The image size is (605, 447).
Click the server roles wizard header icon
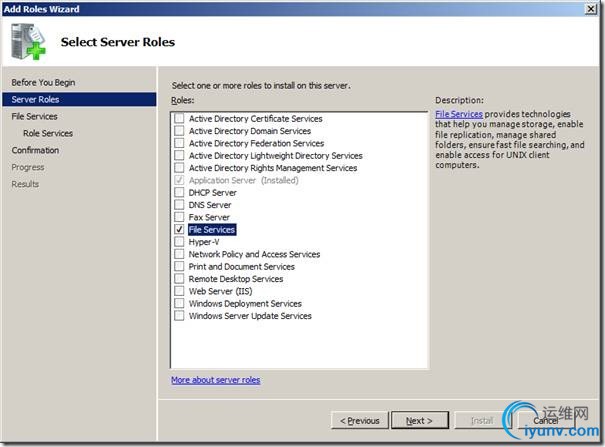point(28,42)
